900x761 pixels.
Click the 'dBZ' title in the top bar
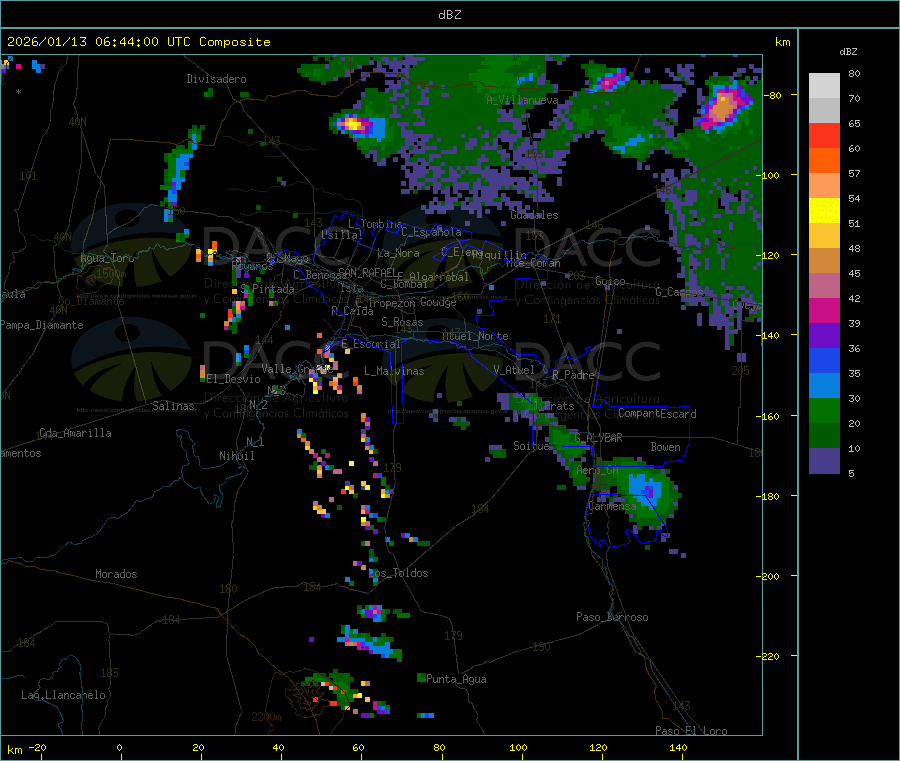449,15
